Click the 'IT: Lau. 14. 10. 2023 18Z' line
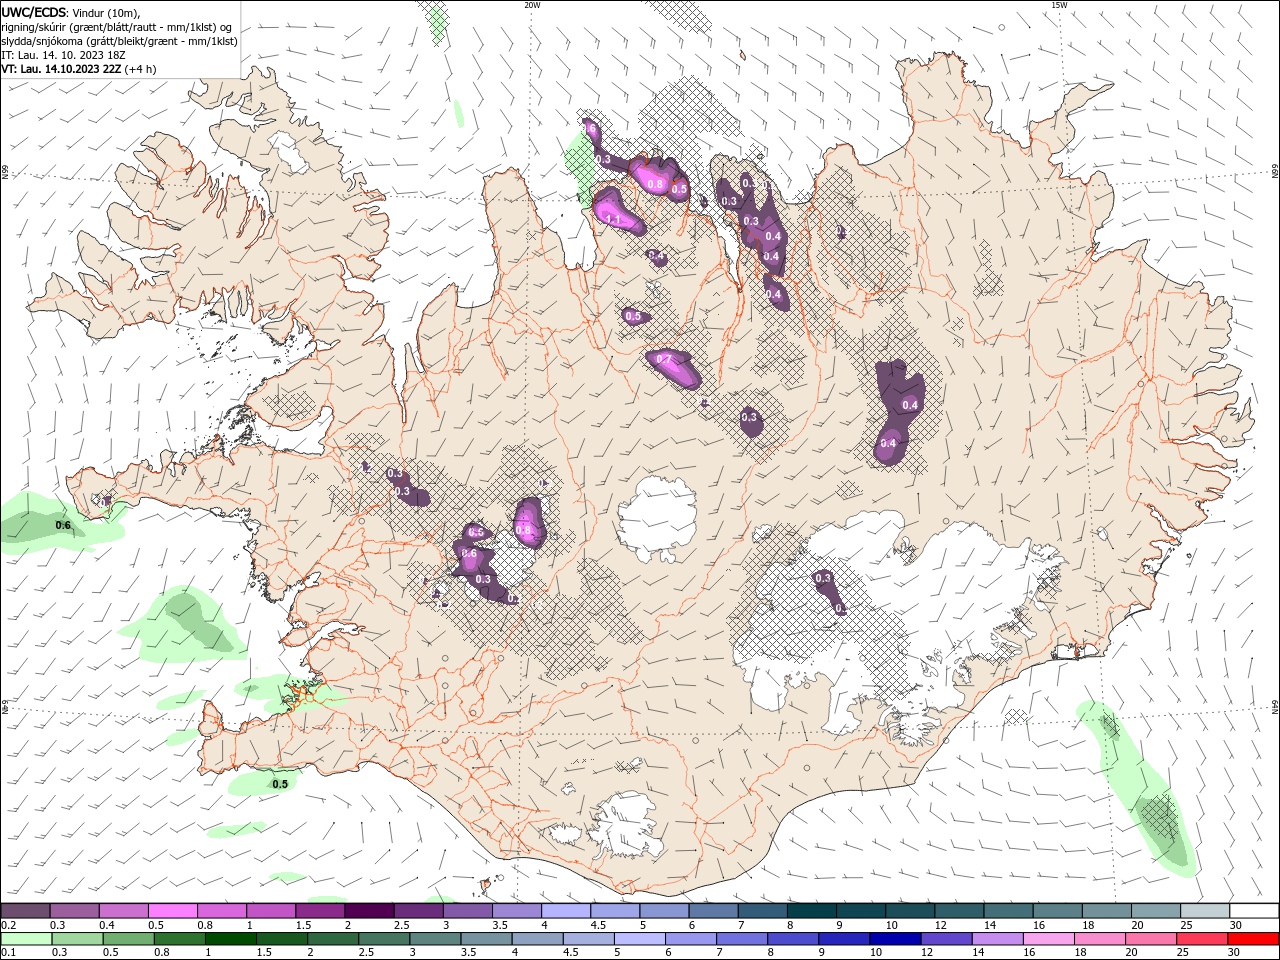This screenshot has width=1280, height=960. (63, 55)
